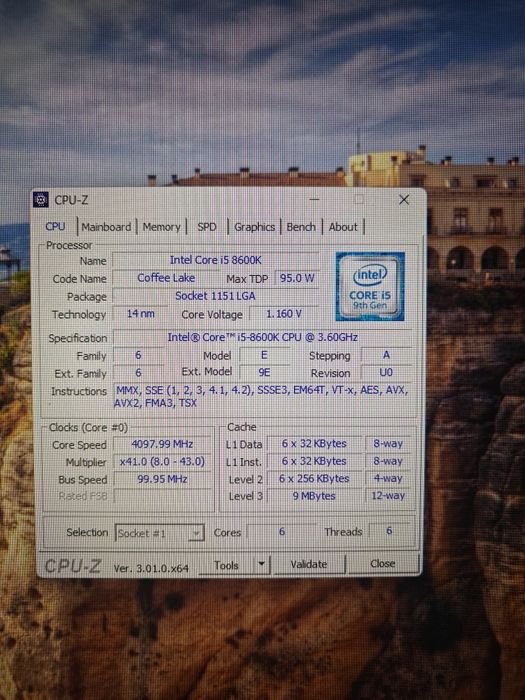Click the Level 3 cache value 9 MBytes
The width and height of the screenshot is (525, 700).
click(314, 496)
